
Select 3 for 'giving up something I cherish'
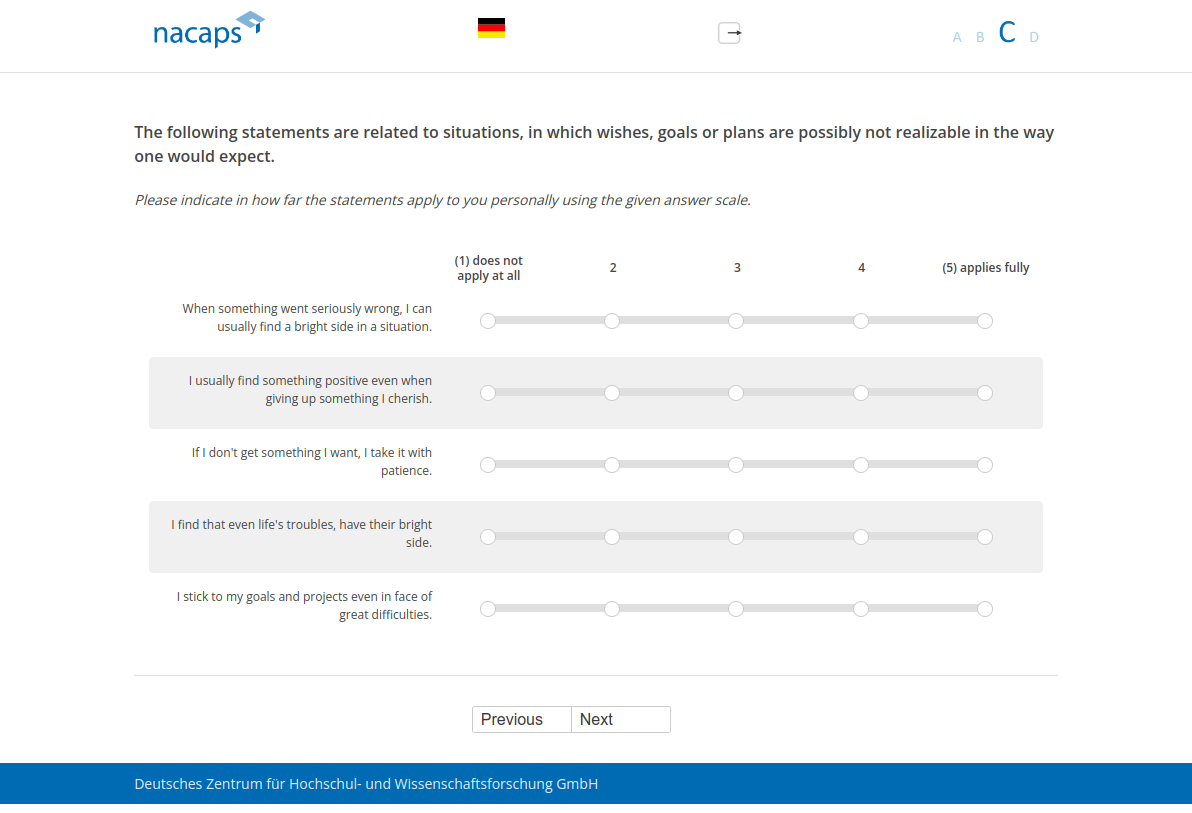[736, 393]
